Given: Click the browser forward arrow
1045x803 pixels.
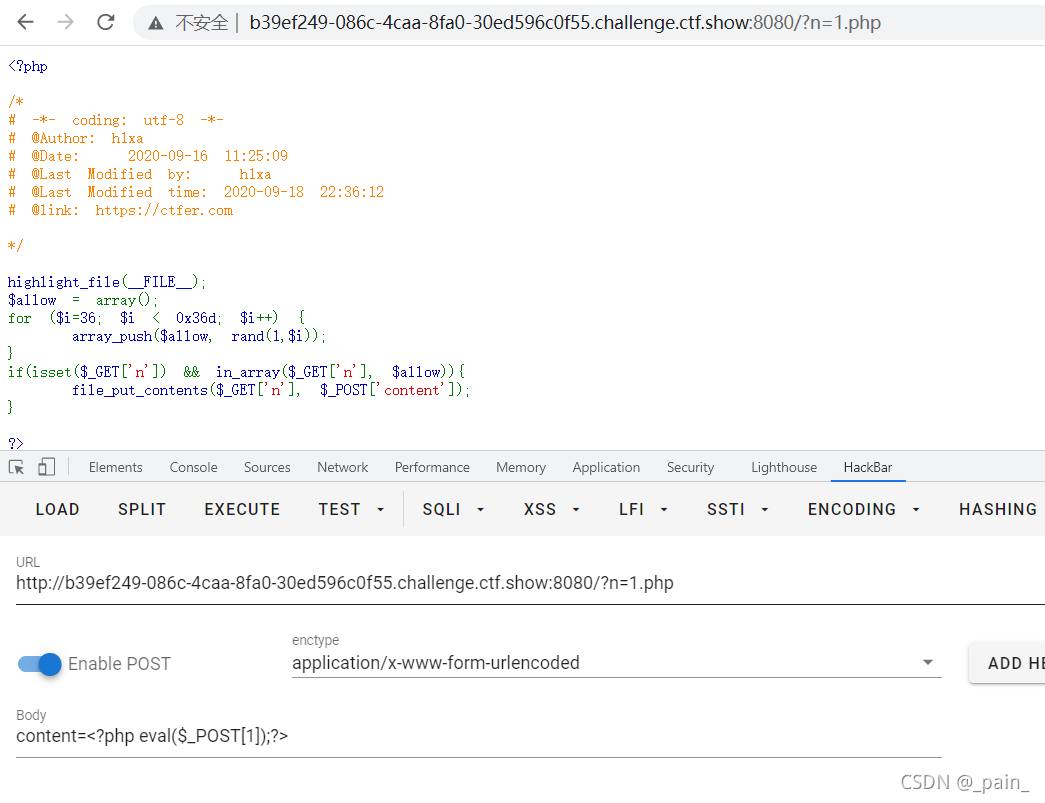Looking at the screenshot, I should [x=65, y=22].
